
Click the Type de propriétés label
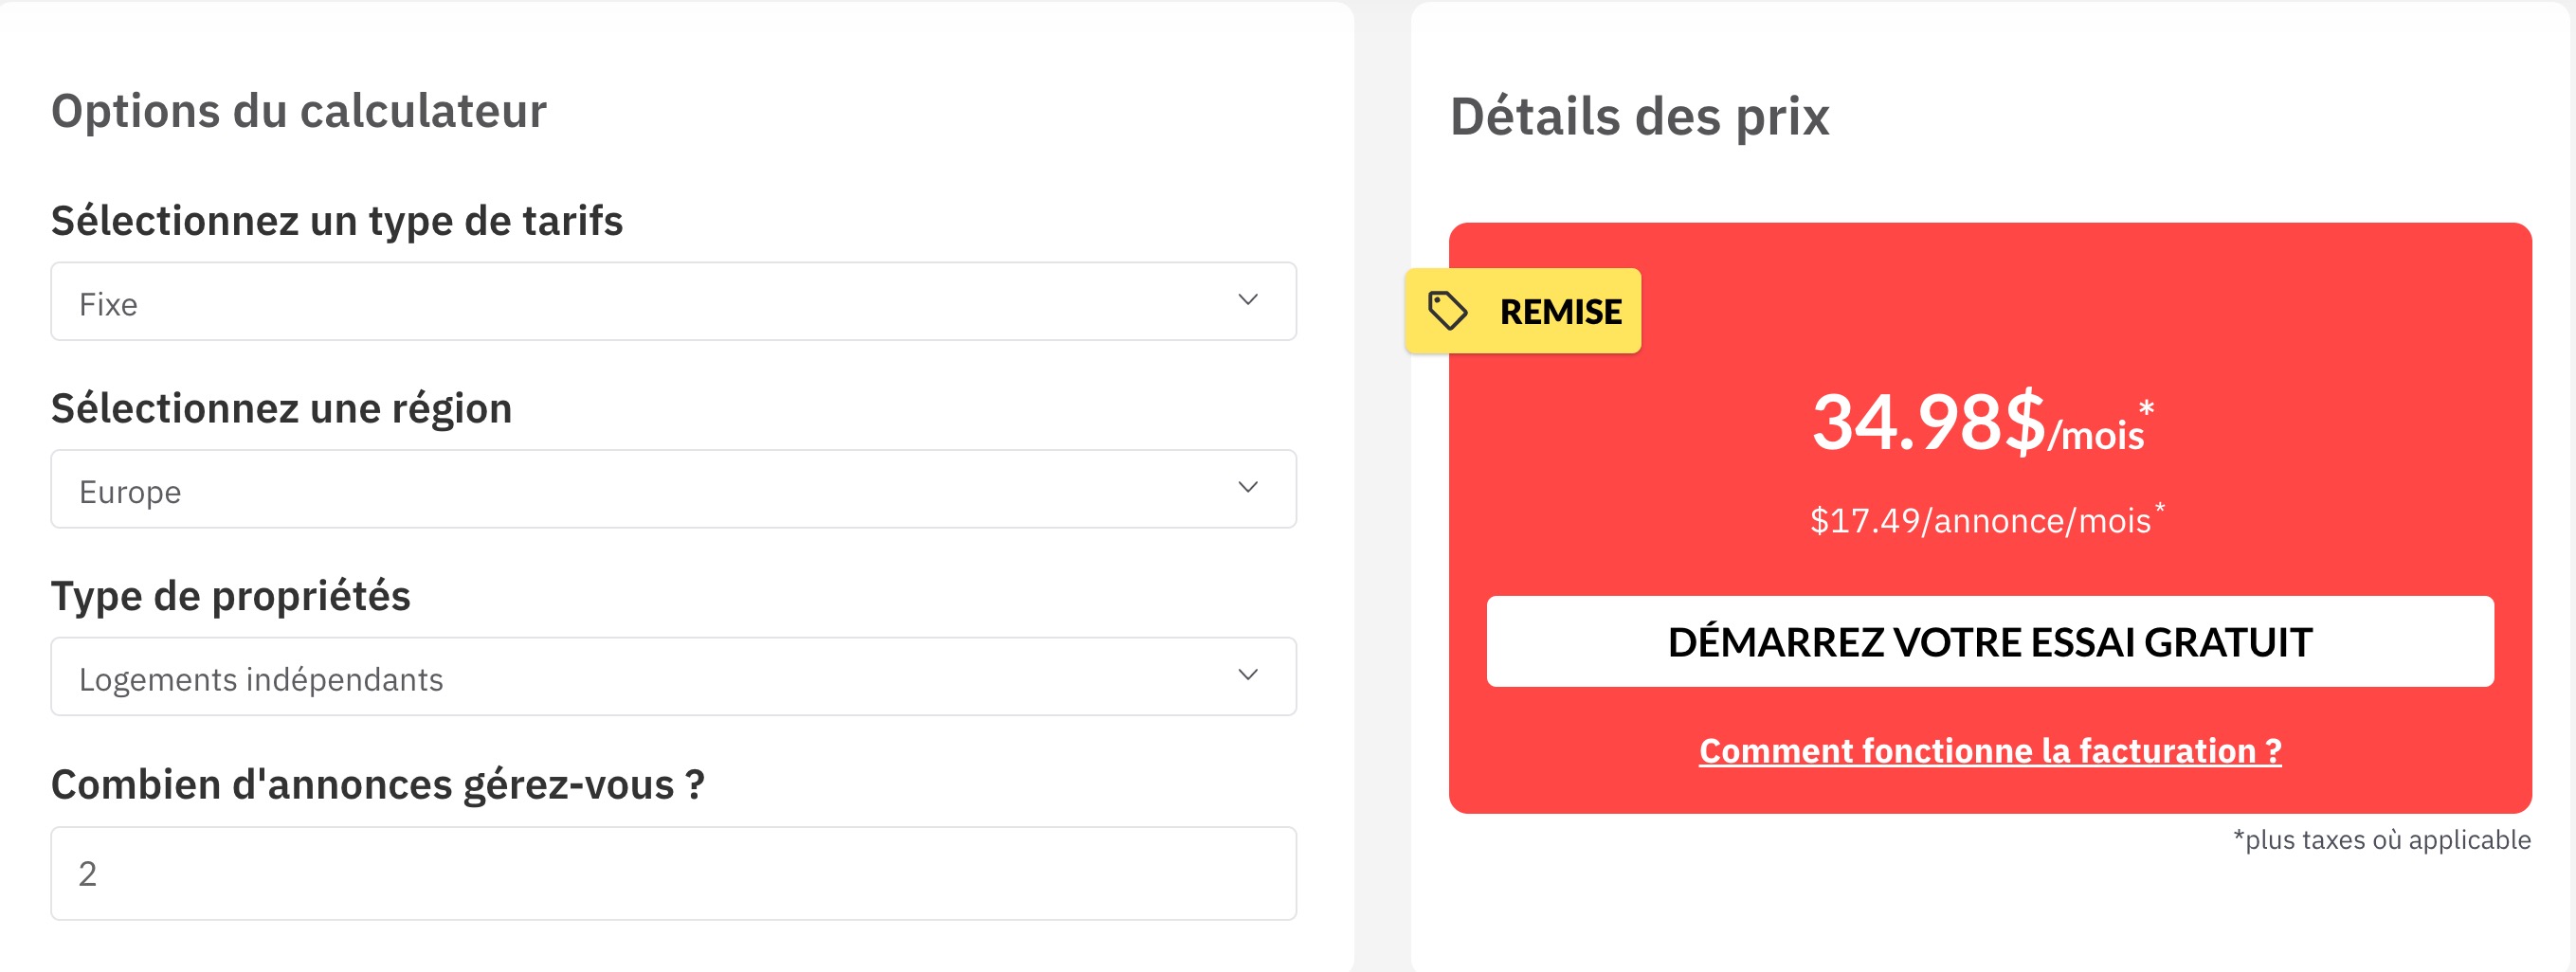tap(231, 596)
